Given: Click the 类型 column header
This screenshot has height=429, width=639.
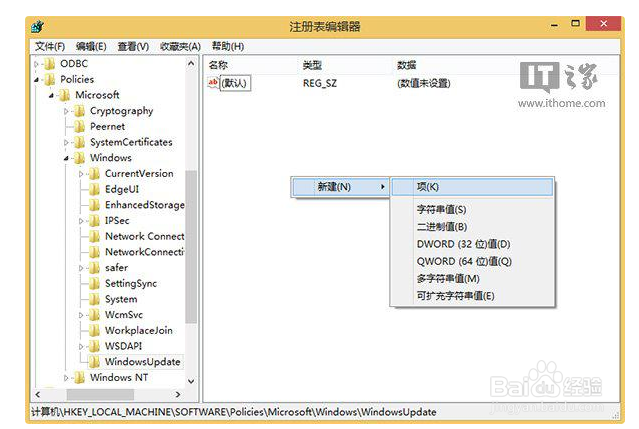Looking at the screenshot, I should [x=313, y=65].
